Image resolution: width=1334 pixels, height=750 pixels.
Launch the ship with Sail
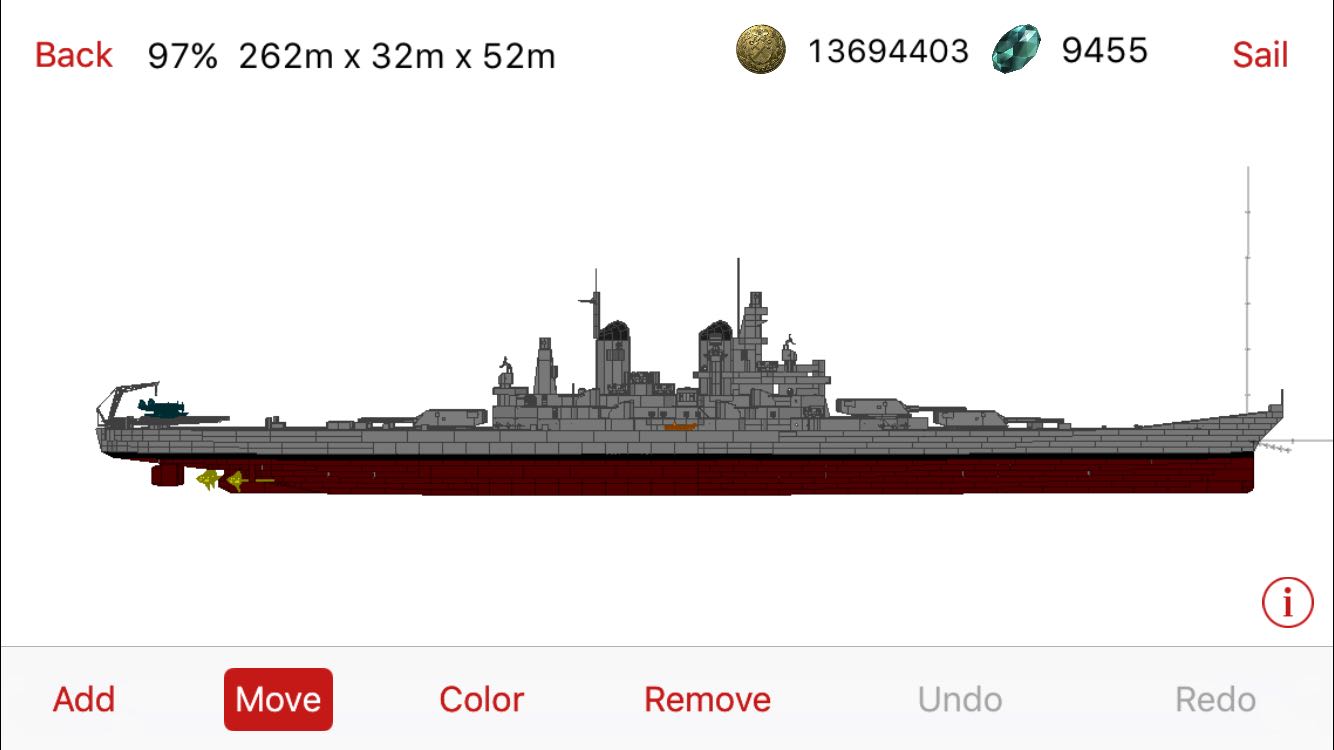tap(1260, 55)
